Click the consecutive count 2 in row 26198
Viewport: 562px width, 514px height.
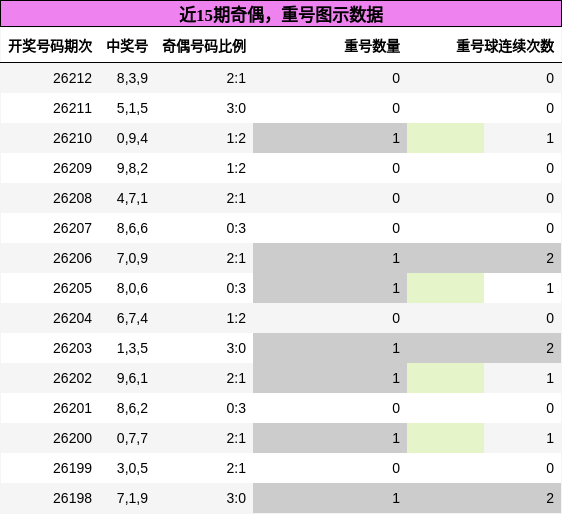coord(550,498)
